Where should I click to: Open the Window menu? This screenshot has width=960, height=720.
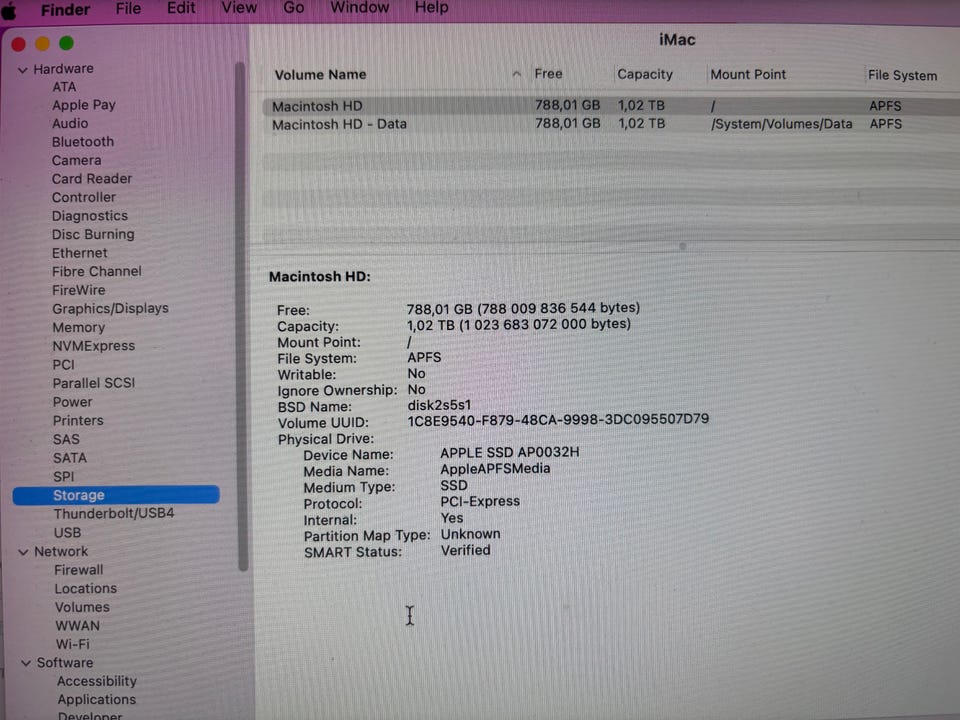click(359, 8)
